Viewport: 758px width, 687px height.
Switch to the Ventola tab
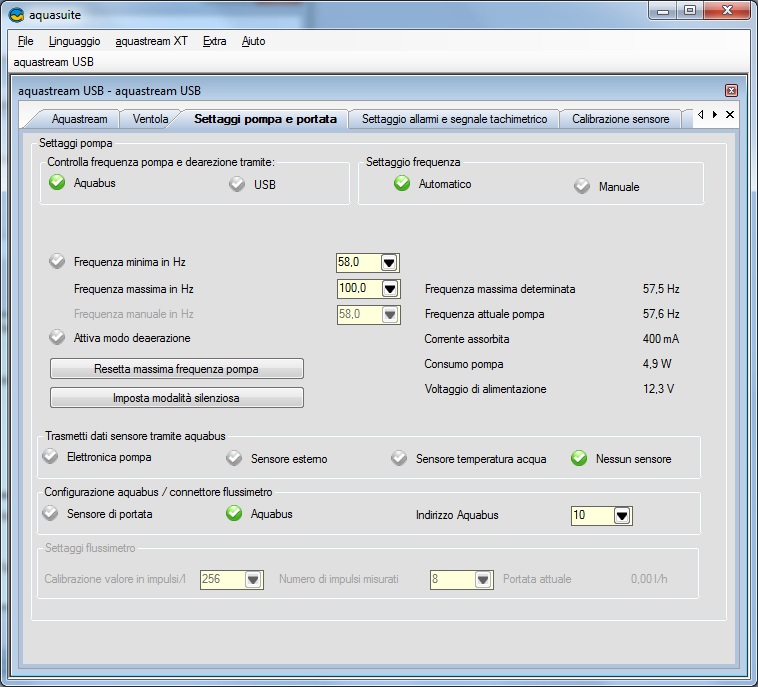pos(150,119)
